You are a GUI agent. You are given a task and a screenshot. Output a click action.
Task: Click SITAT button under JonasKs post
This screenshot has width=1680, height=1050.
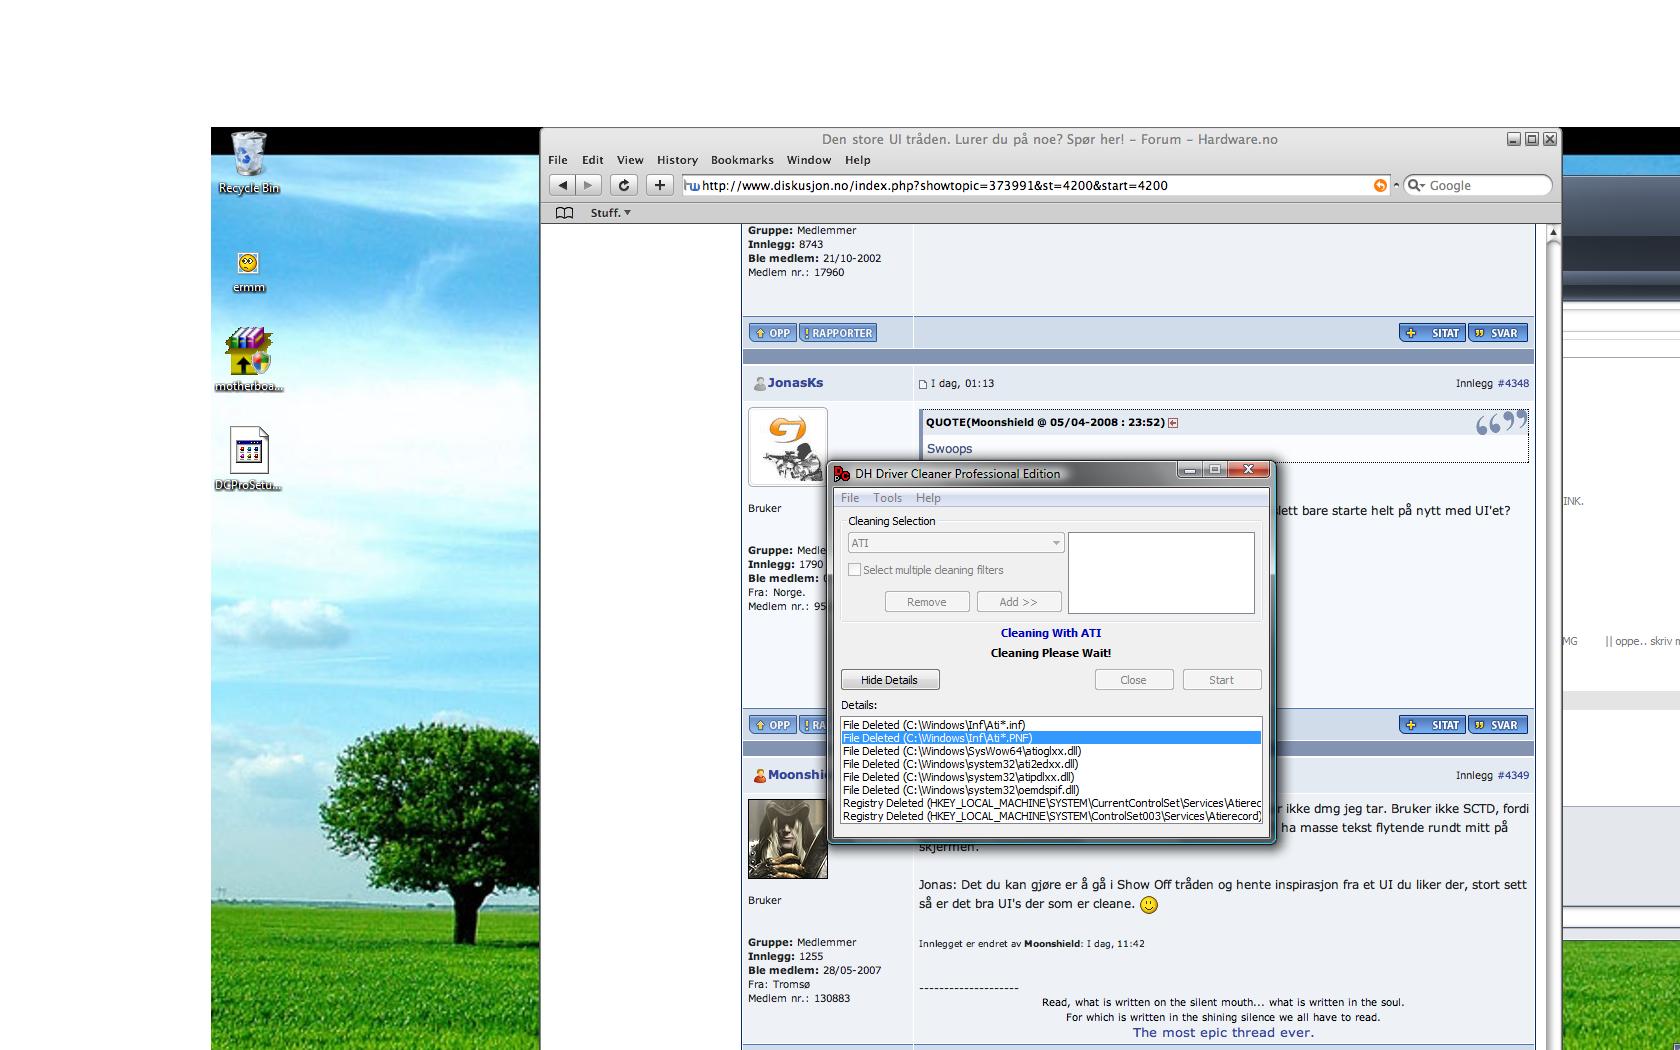(x=1433, y=725)
